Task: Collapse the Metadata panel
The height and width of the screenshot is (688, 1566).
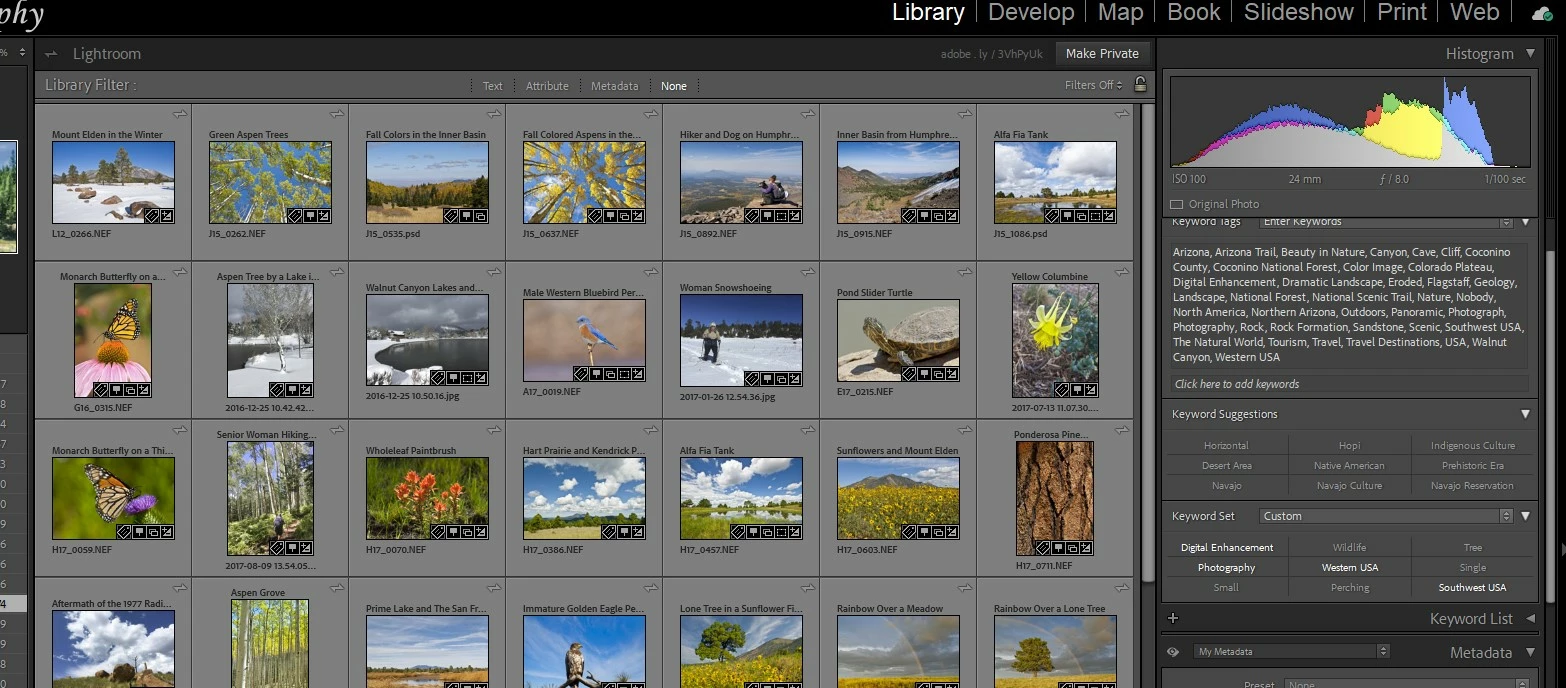Action: 1530,652
